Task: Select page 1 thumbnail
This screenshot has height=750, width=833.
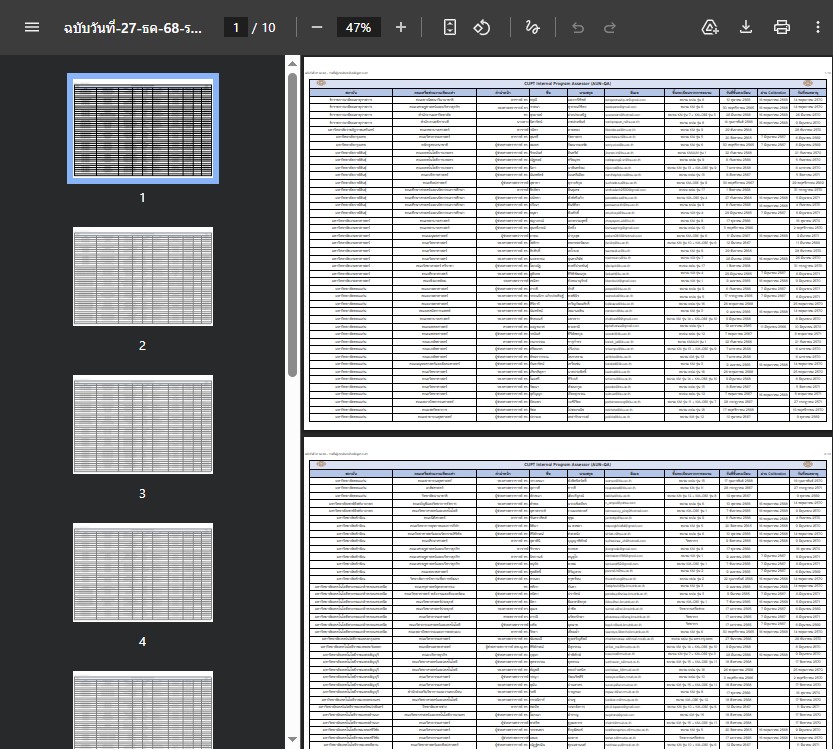Action: (x=143, y=129)
